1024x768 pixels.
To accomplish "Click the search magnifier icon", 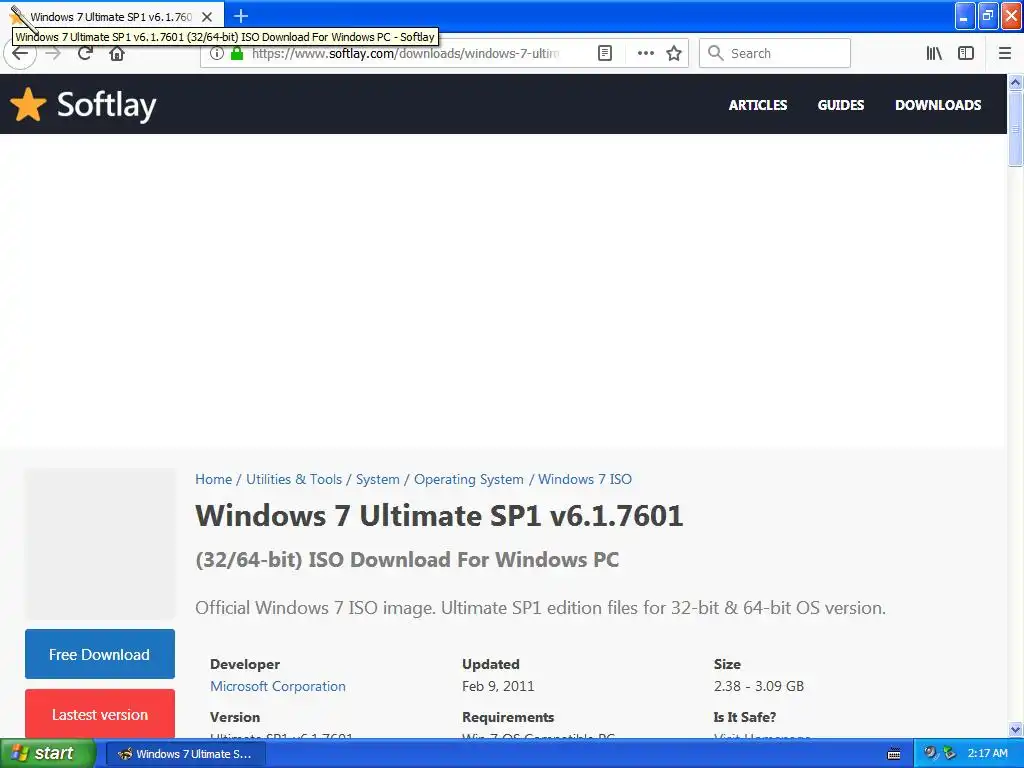I will click(716, 53).
